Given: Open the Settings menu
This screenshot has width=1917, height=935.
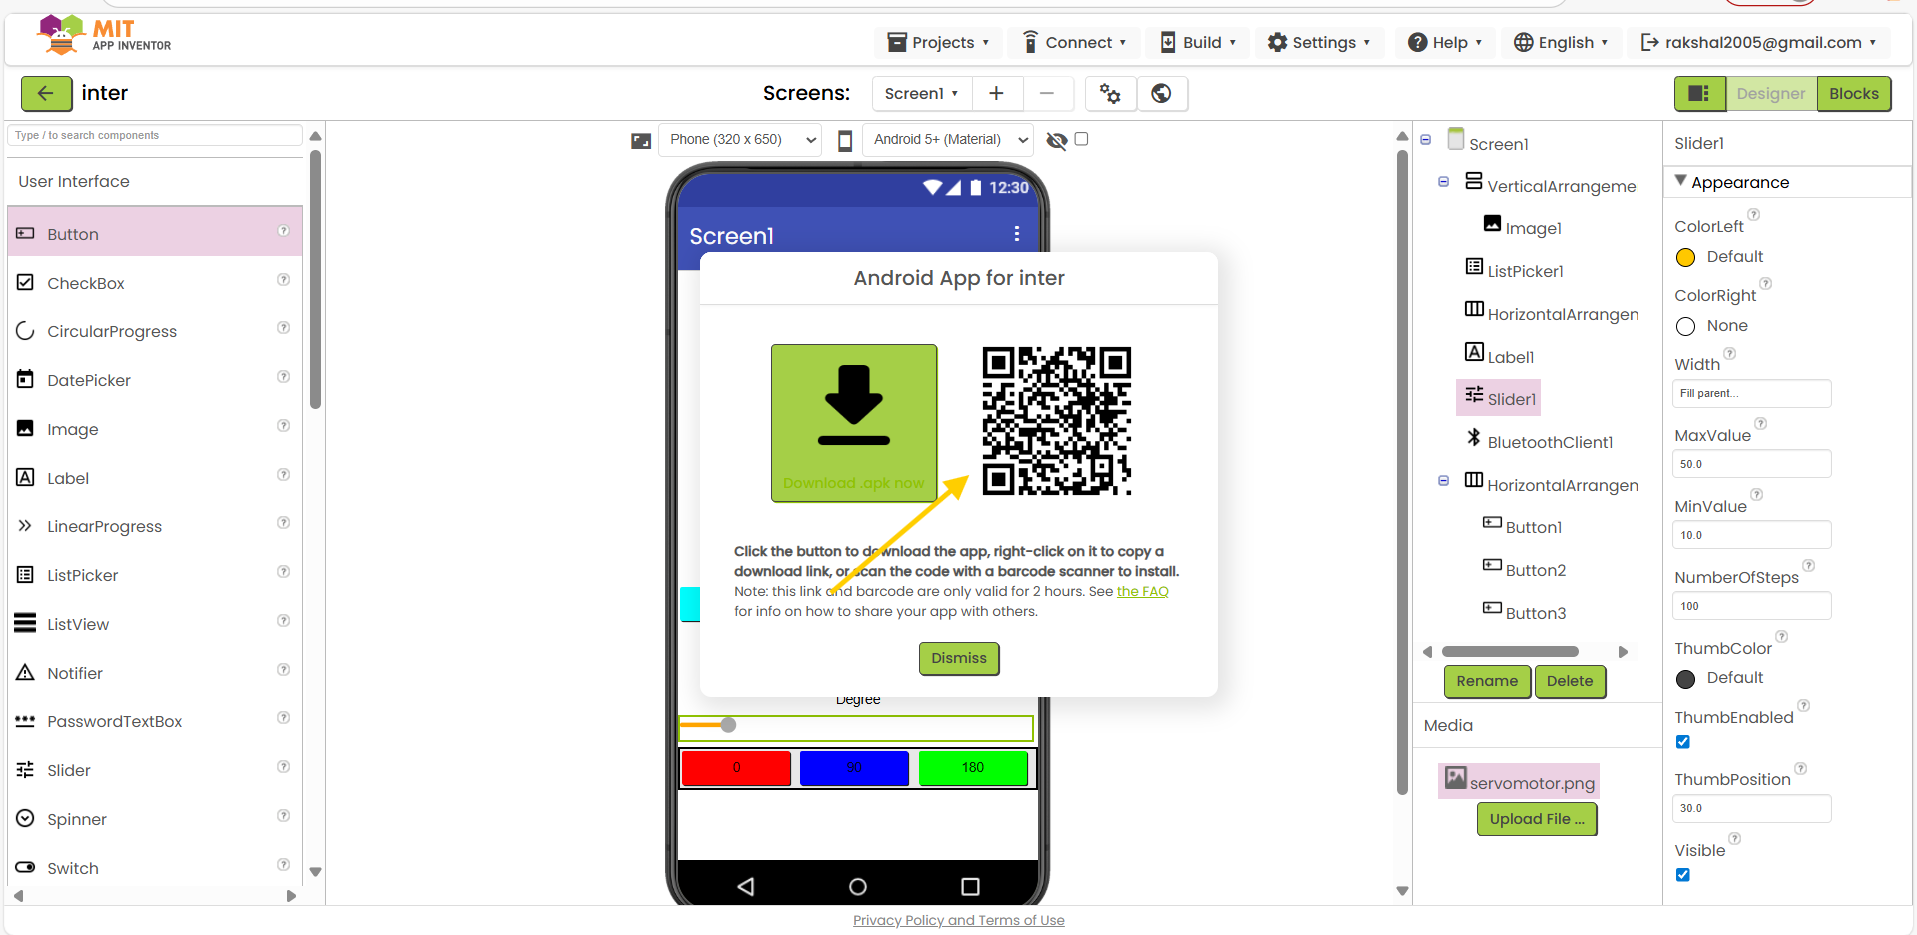Looking at the screenshot, I should (1318, 42).
